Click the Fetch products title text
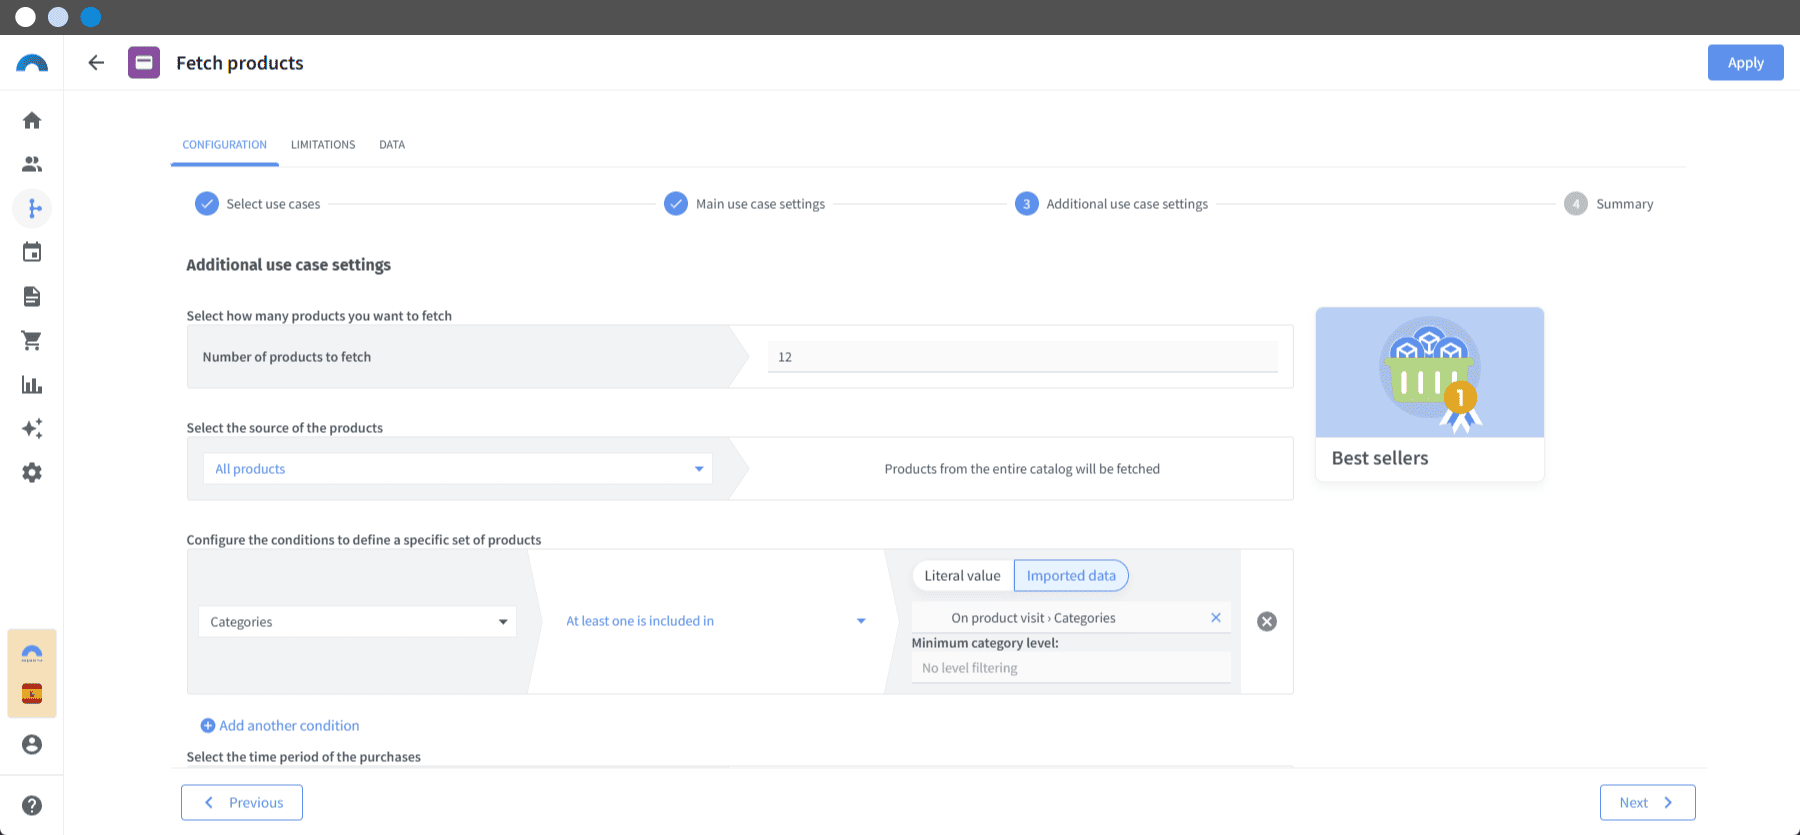 coord(240,63)
